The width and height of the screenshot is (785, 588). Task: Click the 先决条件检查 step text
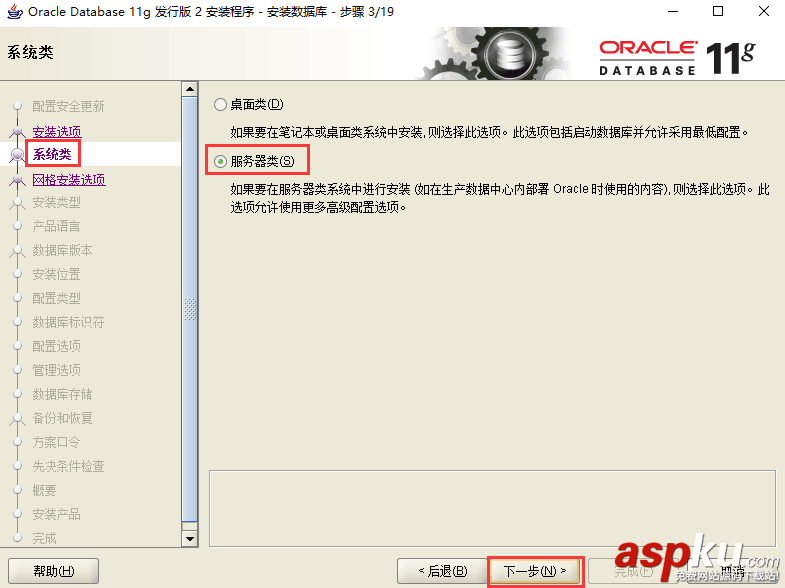(68, 466)
